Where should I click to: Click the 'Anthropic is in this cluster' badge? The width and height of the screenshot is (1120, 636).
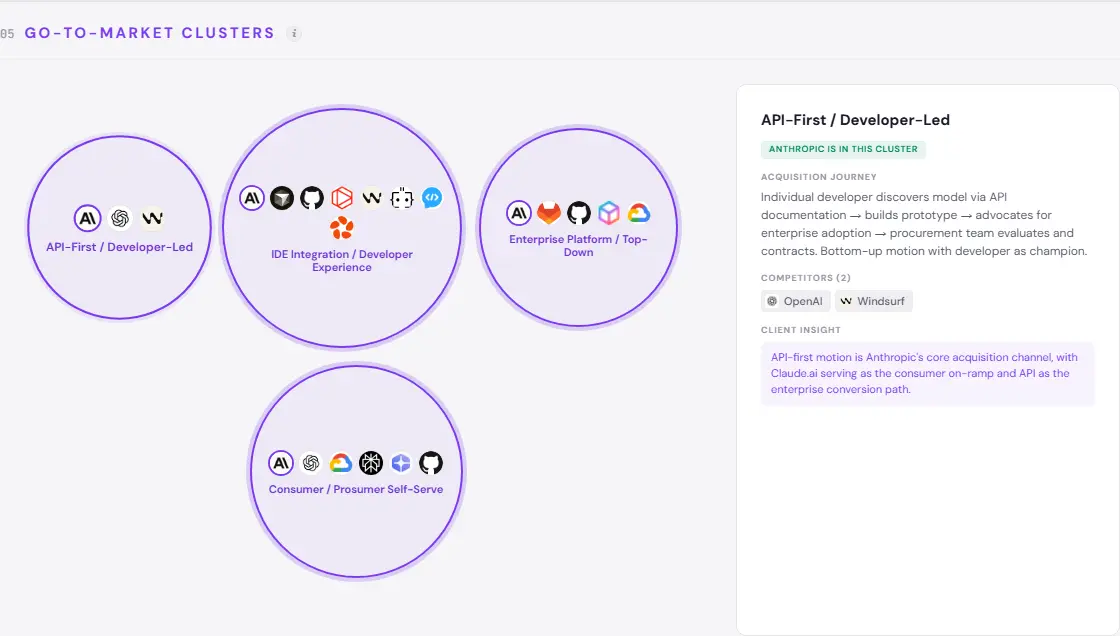(x=843, y=149)
